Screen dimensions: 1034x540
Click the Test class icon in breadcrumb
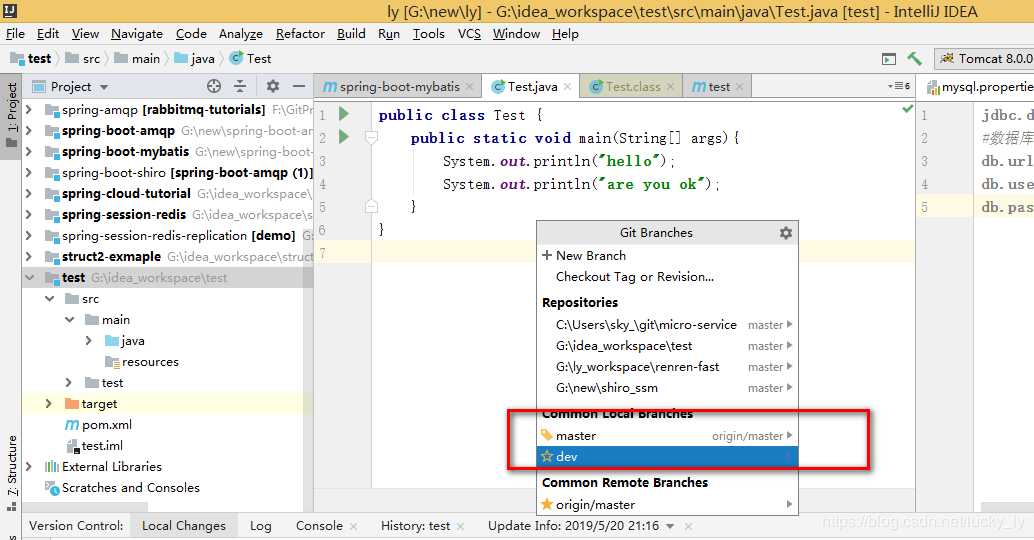pos(236,59)
